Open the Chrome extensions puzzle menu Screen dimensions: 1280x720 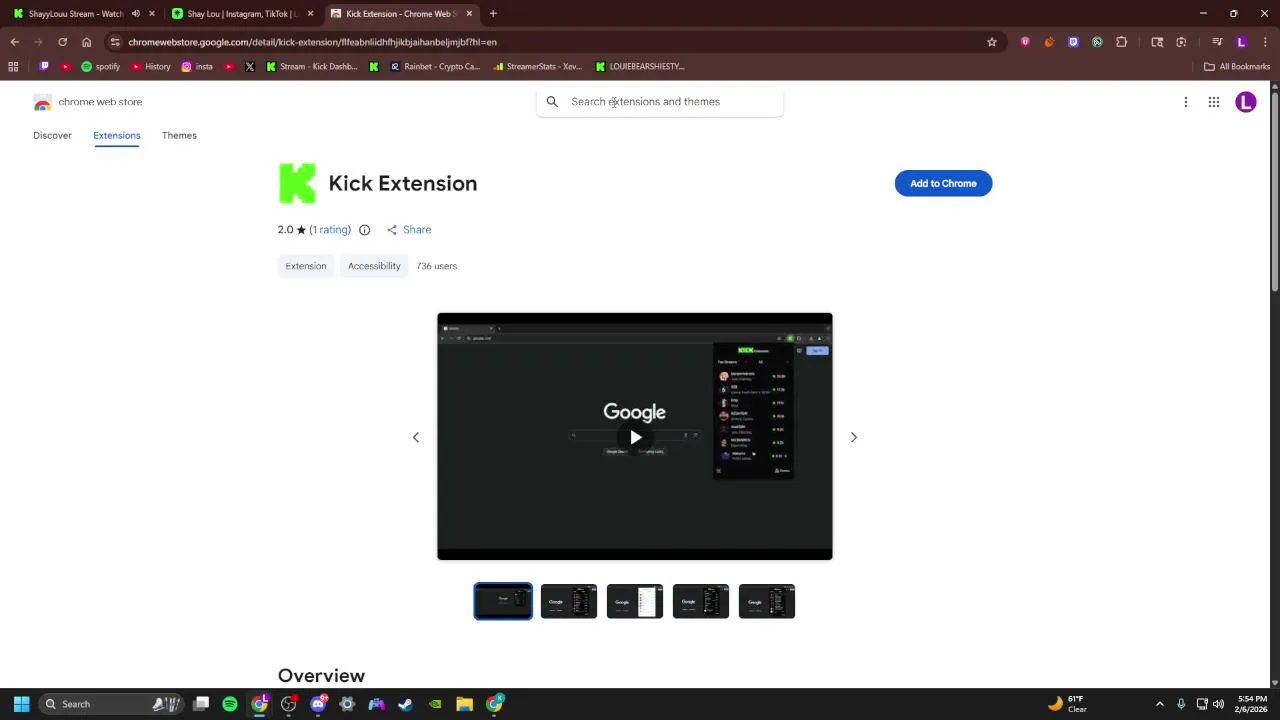point(1121,42)
